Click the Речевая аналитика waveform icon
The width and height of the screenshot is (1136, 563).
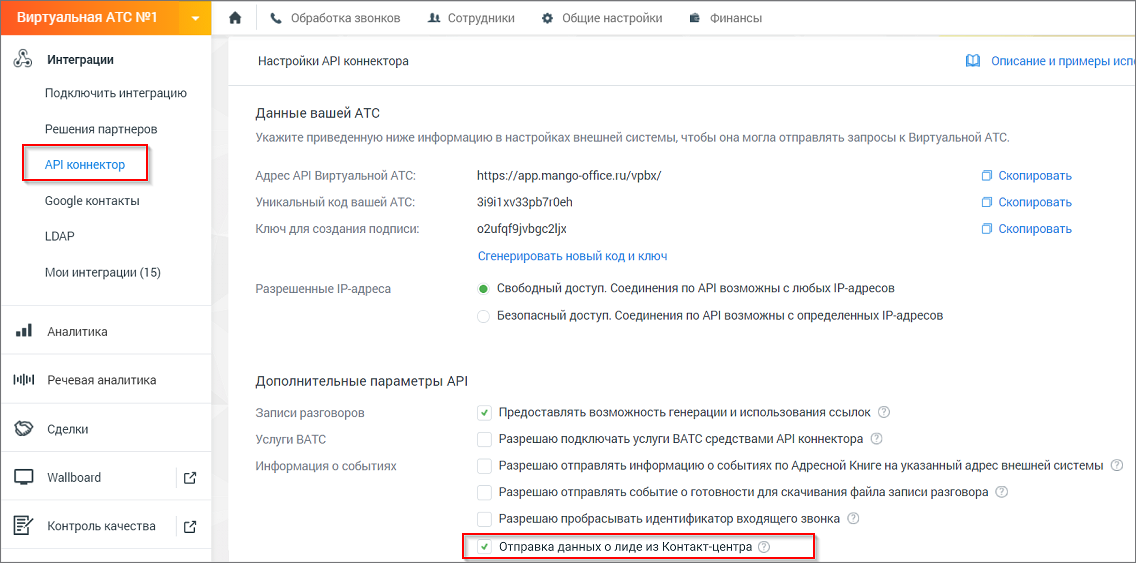coord(24,380)
